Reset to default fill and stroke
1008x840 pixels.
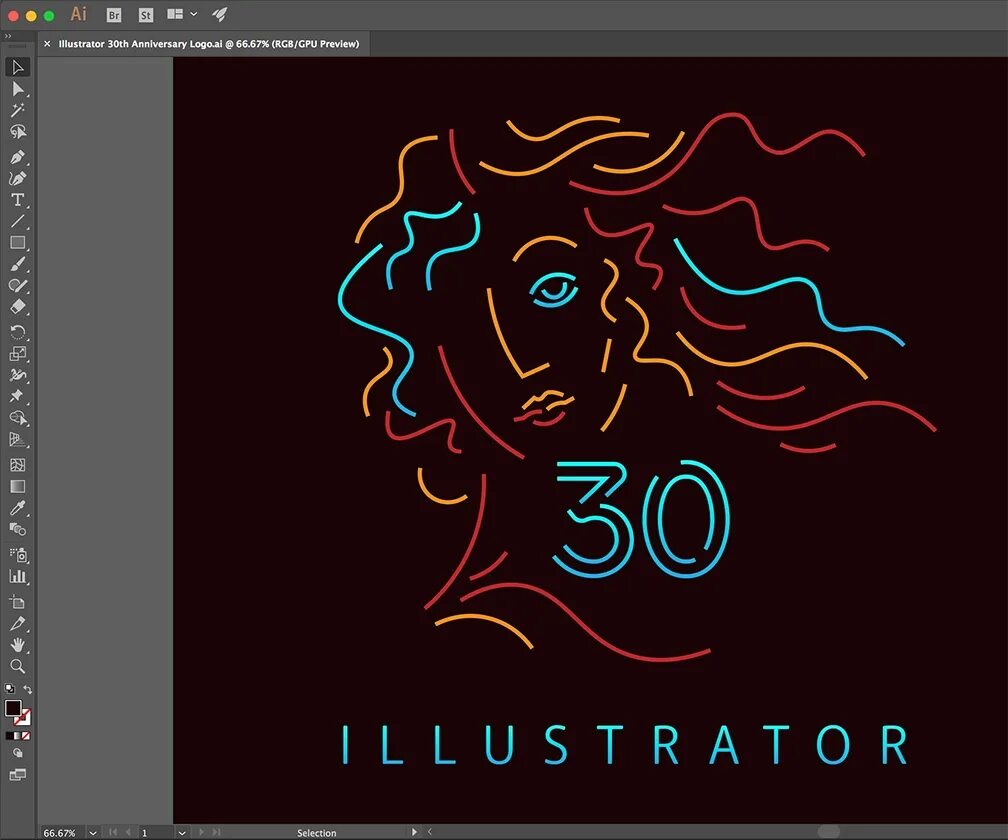(9, 689)
